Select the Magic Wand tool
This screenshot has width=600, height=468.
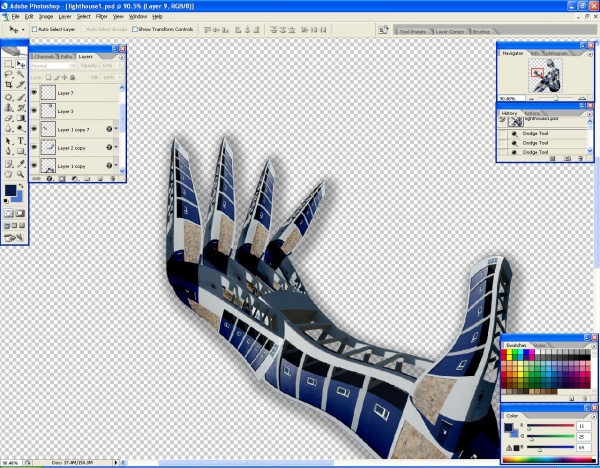point(21,74)
